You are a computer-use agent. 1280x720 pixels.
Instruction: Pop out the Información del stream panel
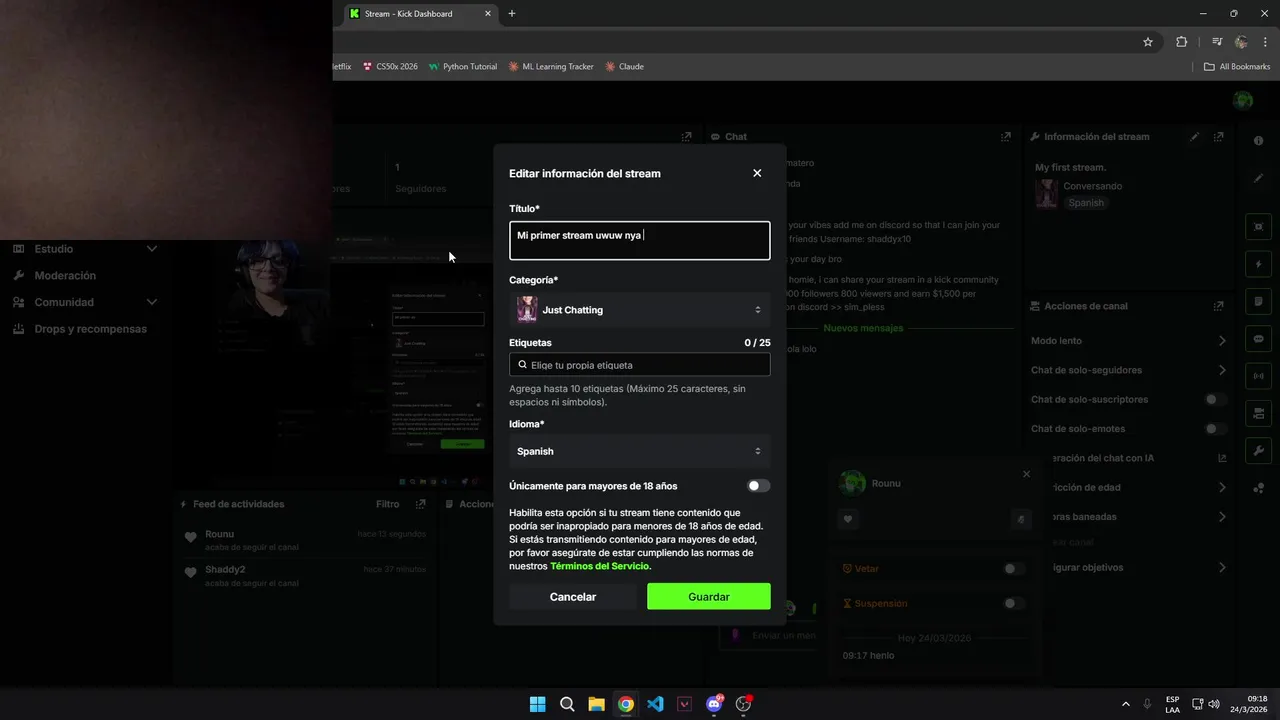[1218, 137]
